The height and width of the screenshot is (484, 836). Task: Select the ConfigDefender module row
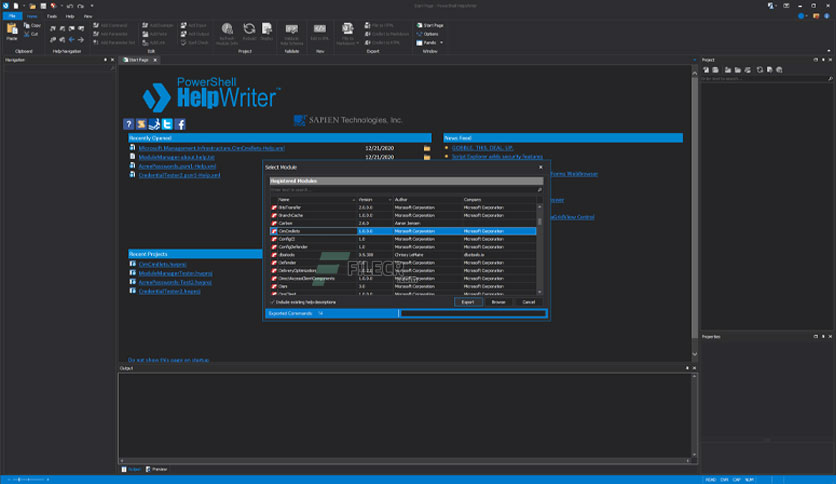[x=403, y=247]
